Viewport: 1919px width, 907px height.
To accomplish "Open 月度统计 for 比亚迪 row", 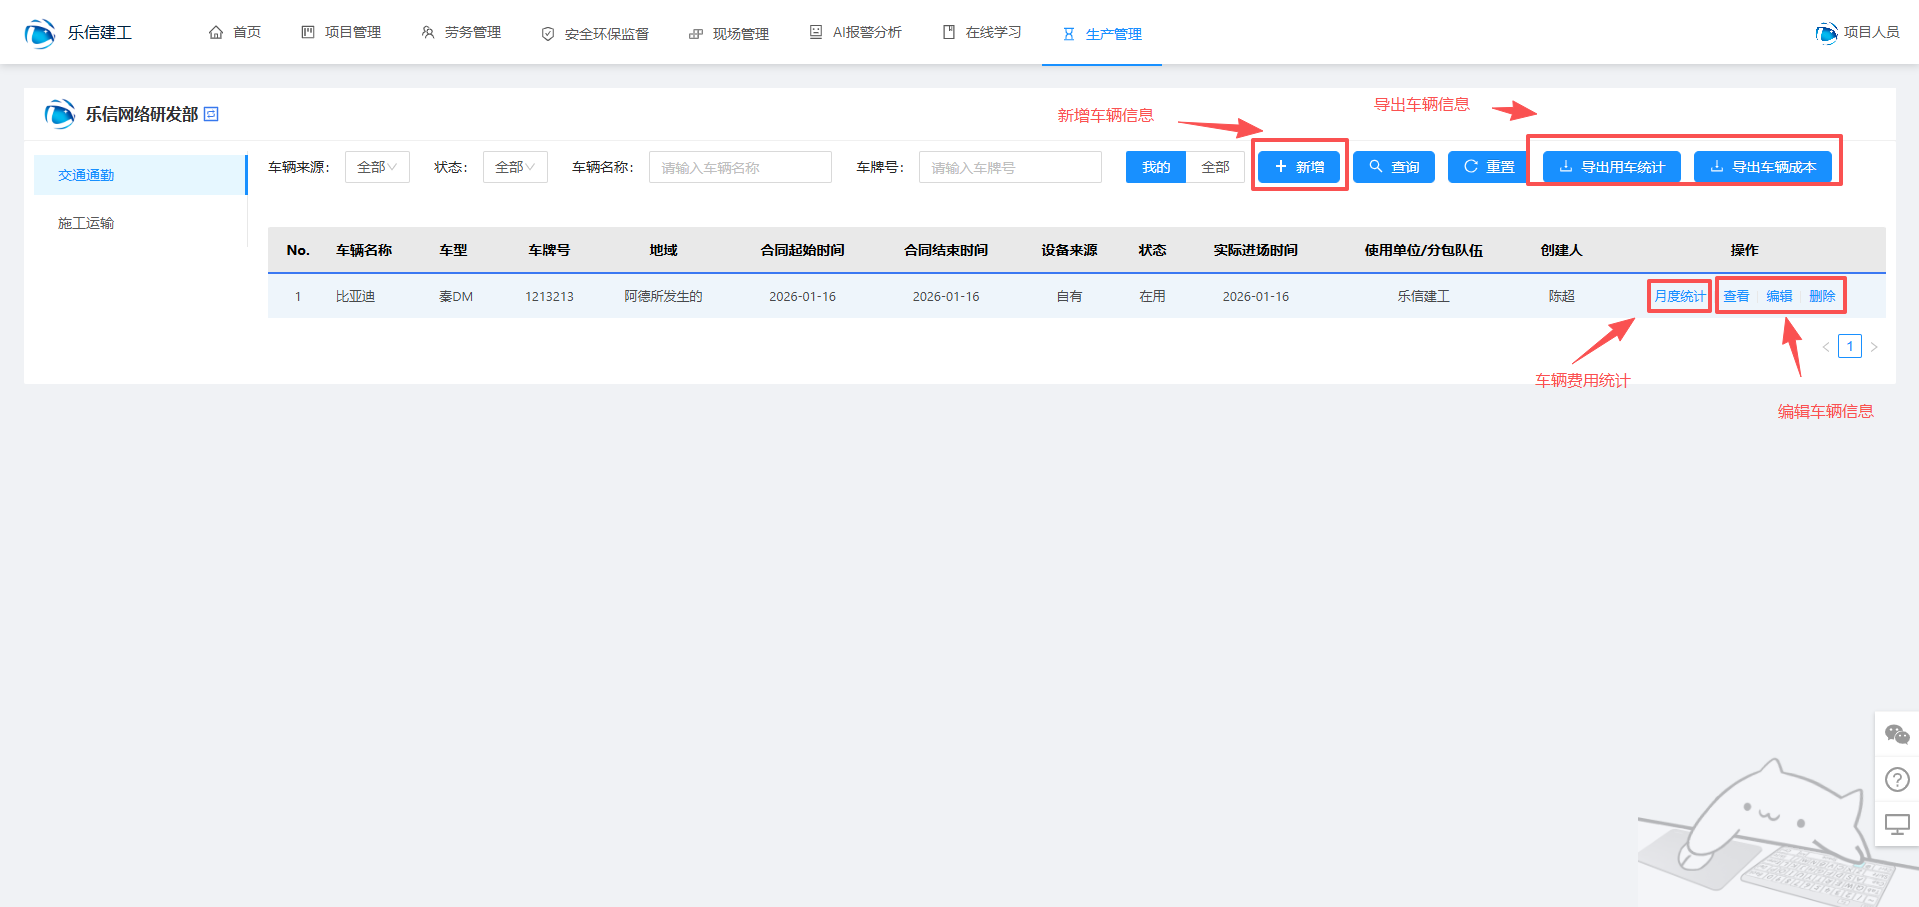I will point(1679,296).
